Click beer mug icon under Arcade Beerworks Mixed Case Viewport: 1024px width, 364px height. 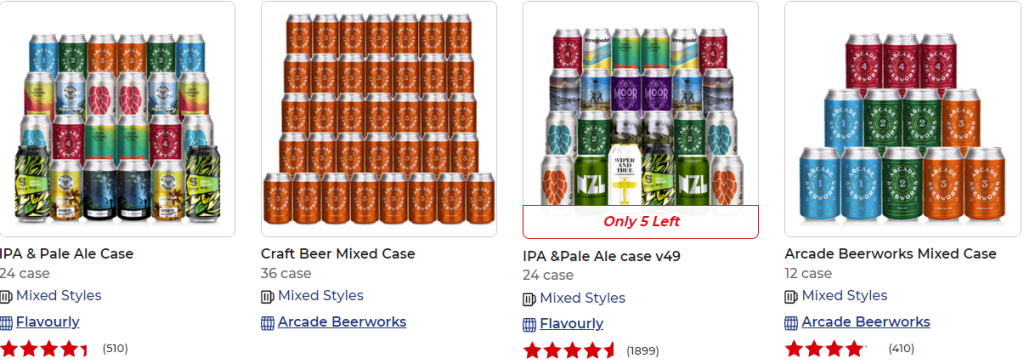coord(792,297)
